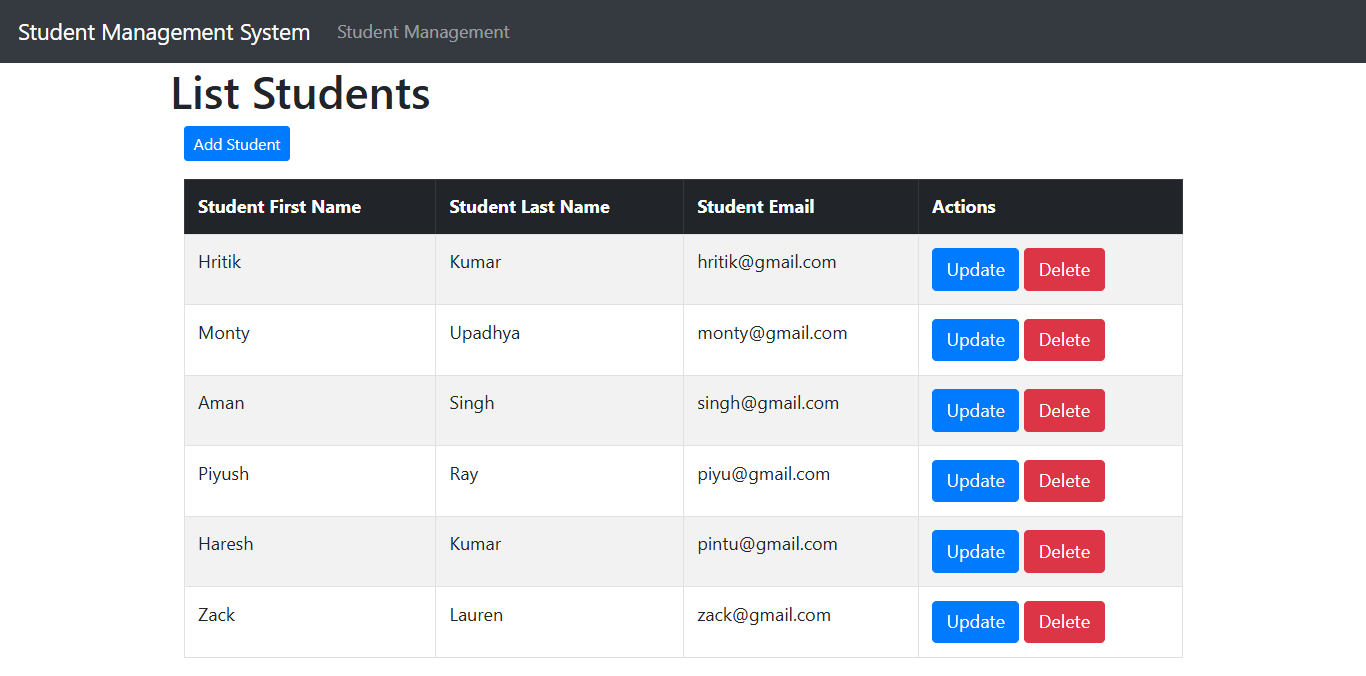Delete Zack Lauren's entry
Screen dimensions: 1366x676
[x=1063, y=621]
